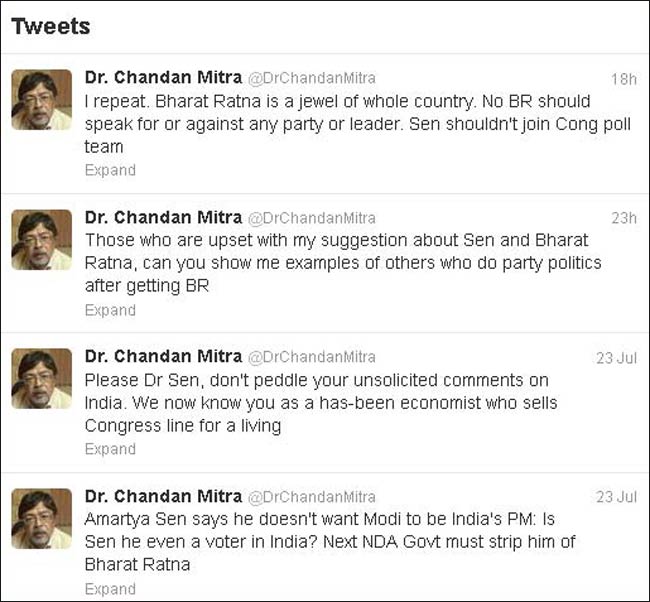Click author name on 'Amartya Sen says' tweet
This screenshot has width=650, height=602.
[x=163, y=496]
